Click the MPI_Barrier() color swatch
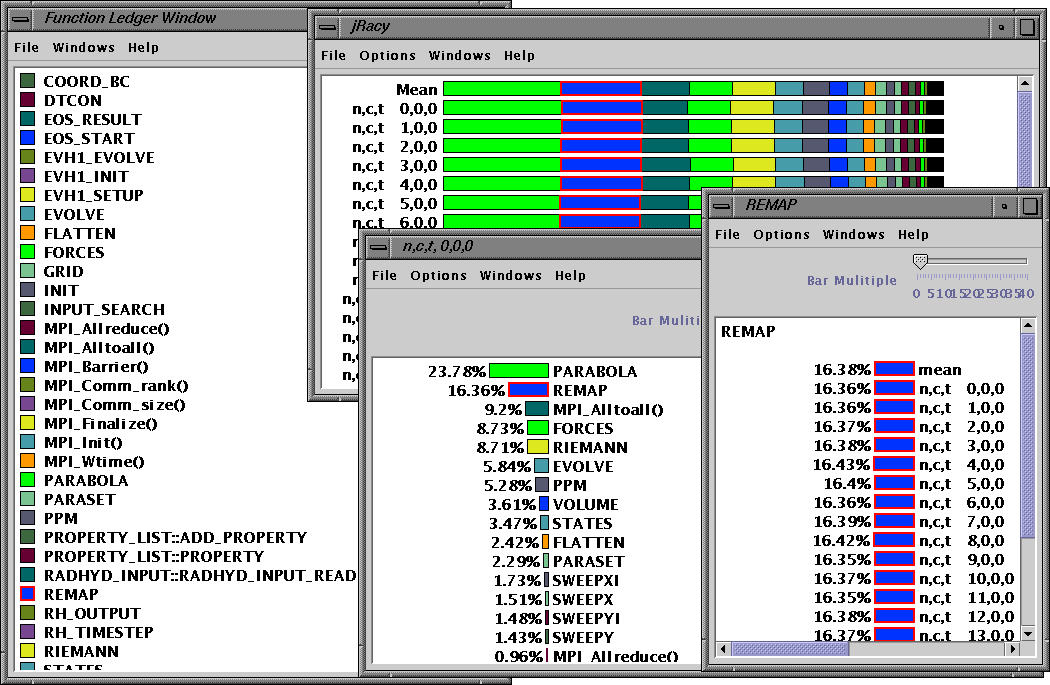 coord(27,366)
